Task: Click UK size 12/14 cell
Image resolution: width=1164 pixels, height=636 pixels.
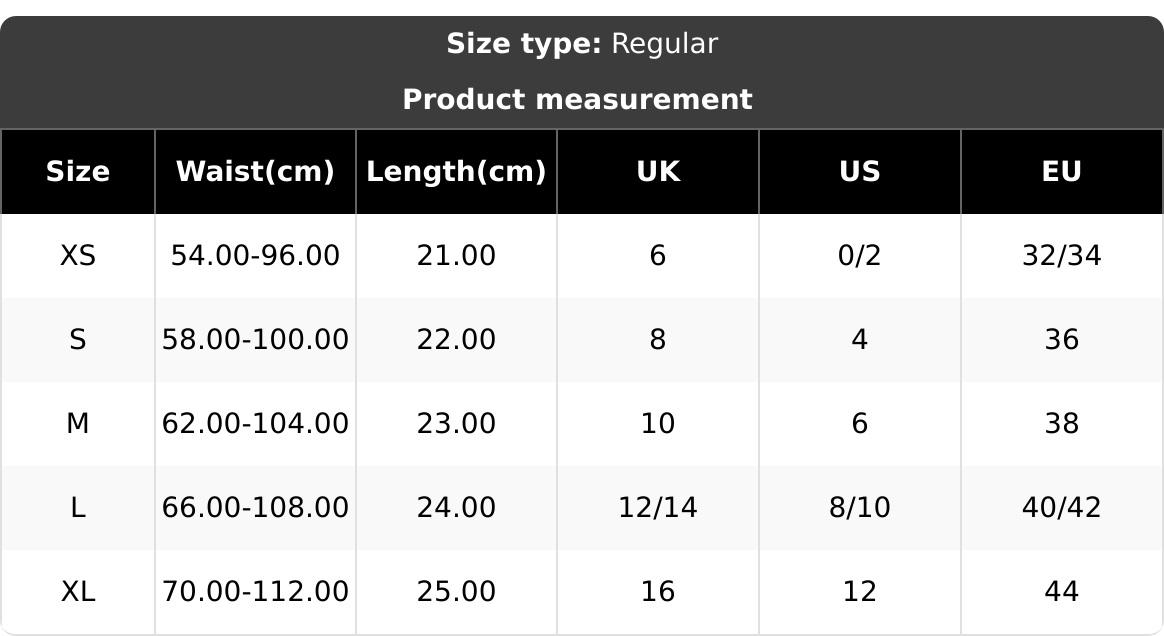Action: pos(658,508)
